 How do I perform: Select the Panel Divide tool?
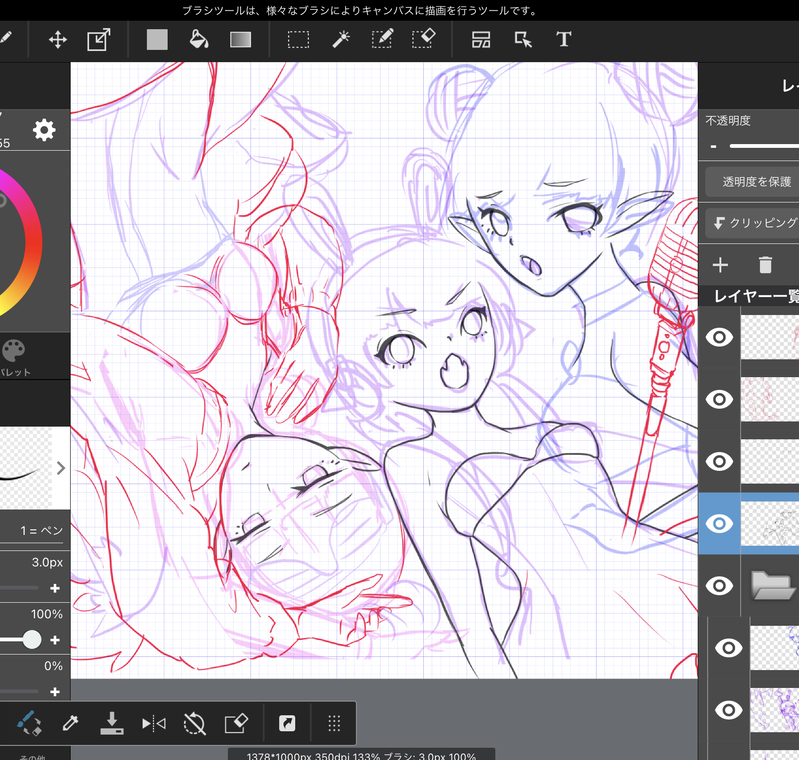[x=481, y=39]
